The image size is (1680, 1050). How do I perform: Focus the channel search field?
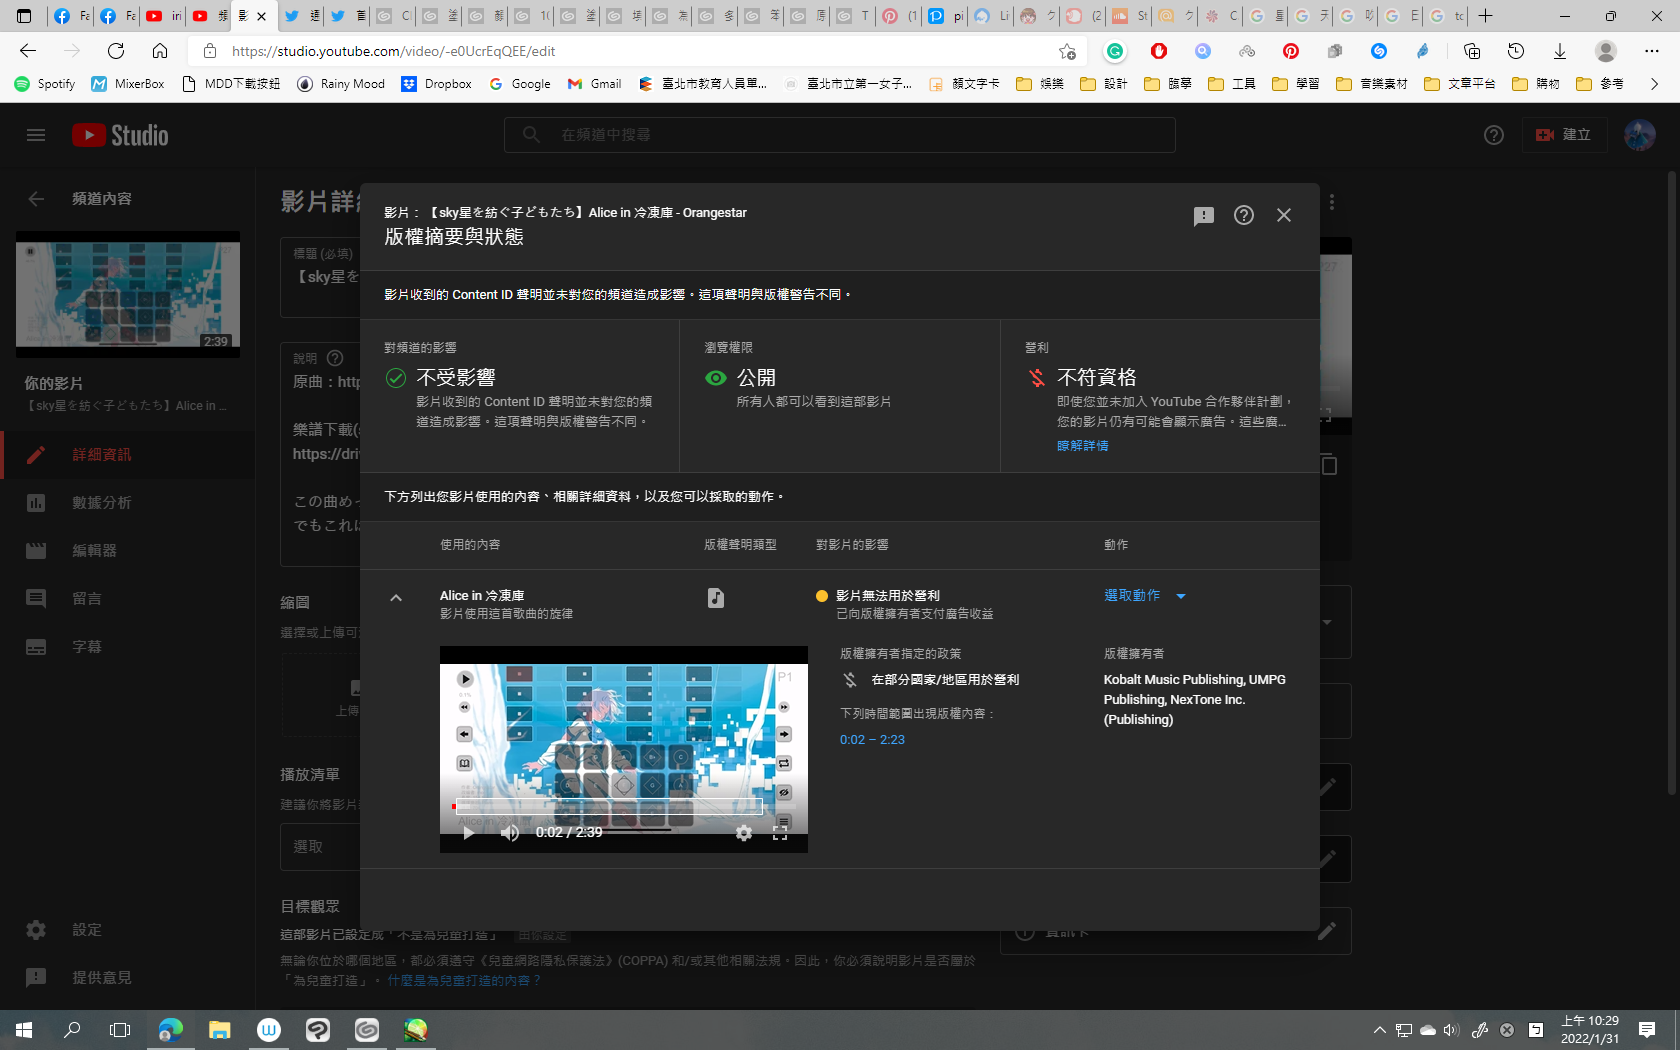point(840,135)
